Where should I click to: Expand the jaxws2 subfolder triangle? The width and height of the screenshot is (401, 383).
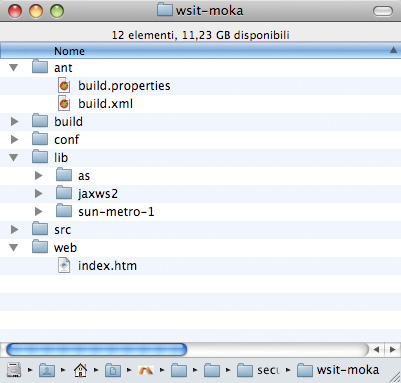click(x=39, y=194)
